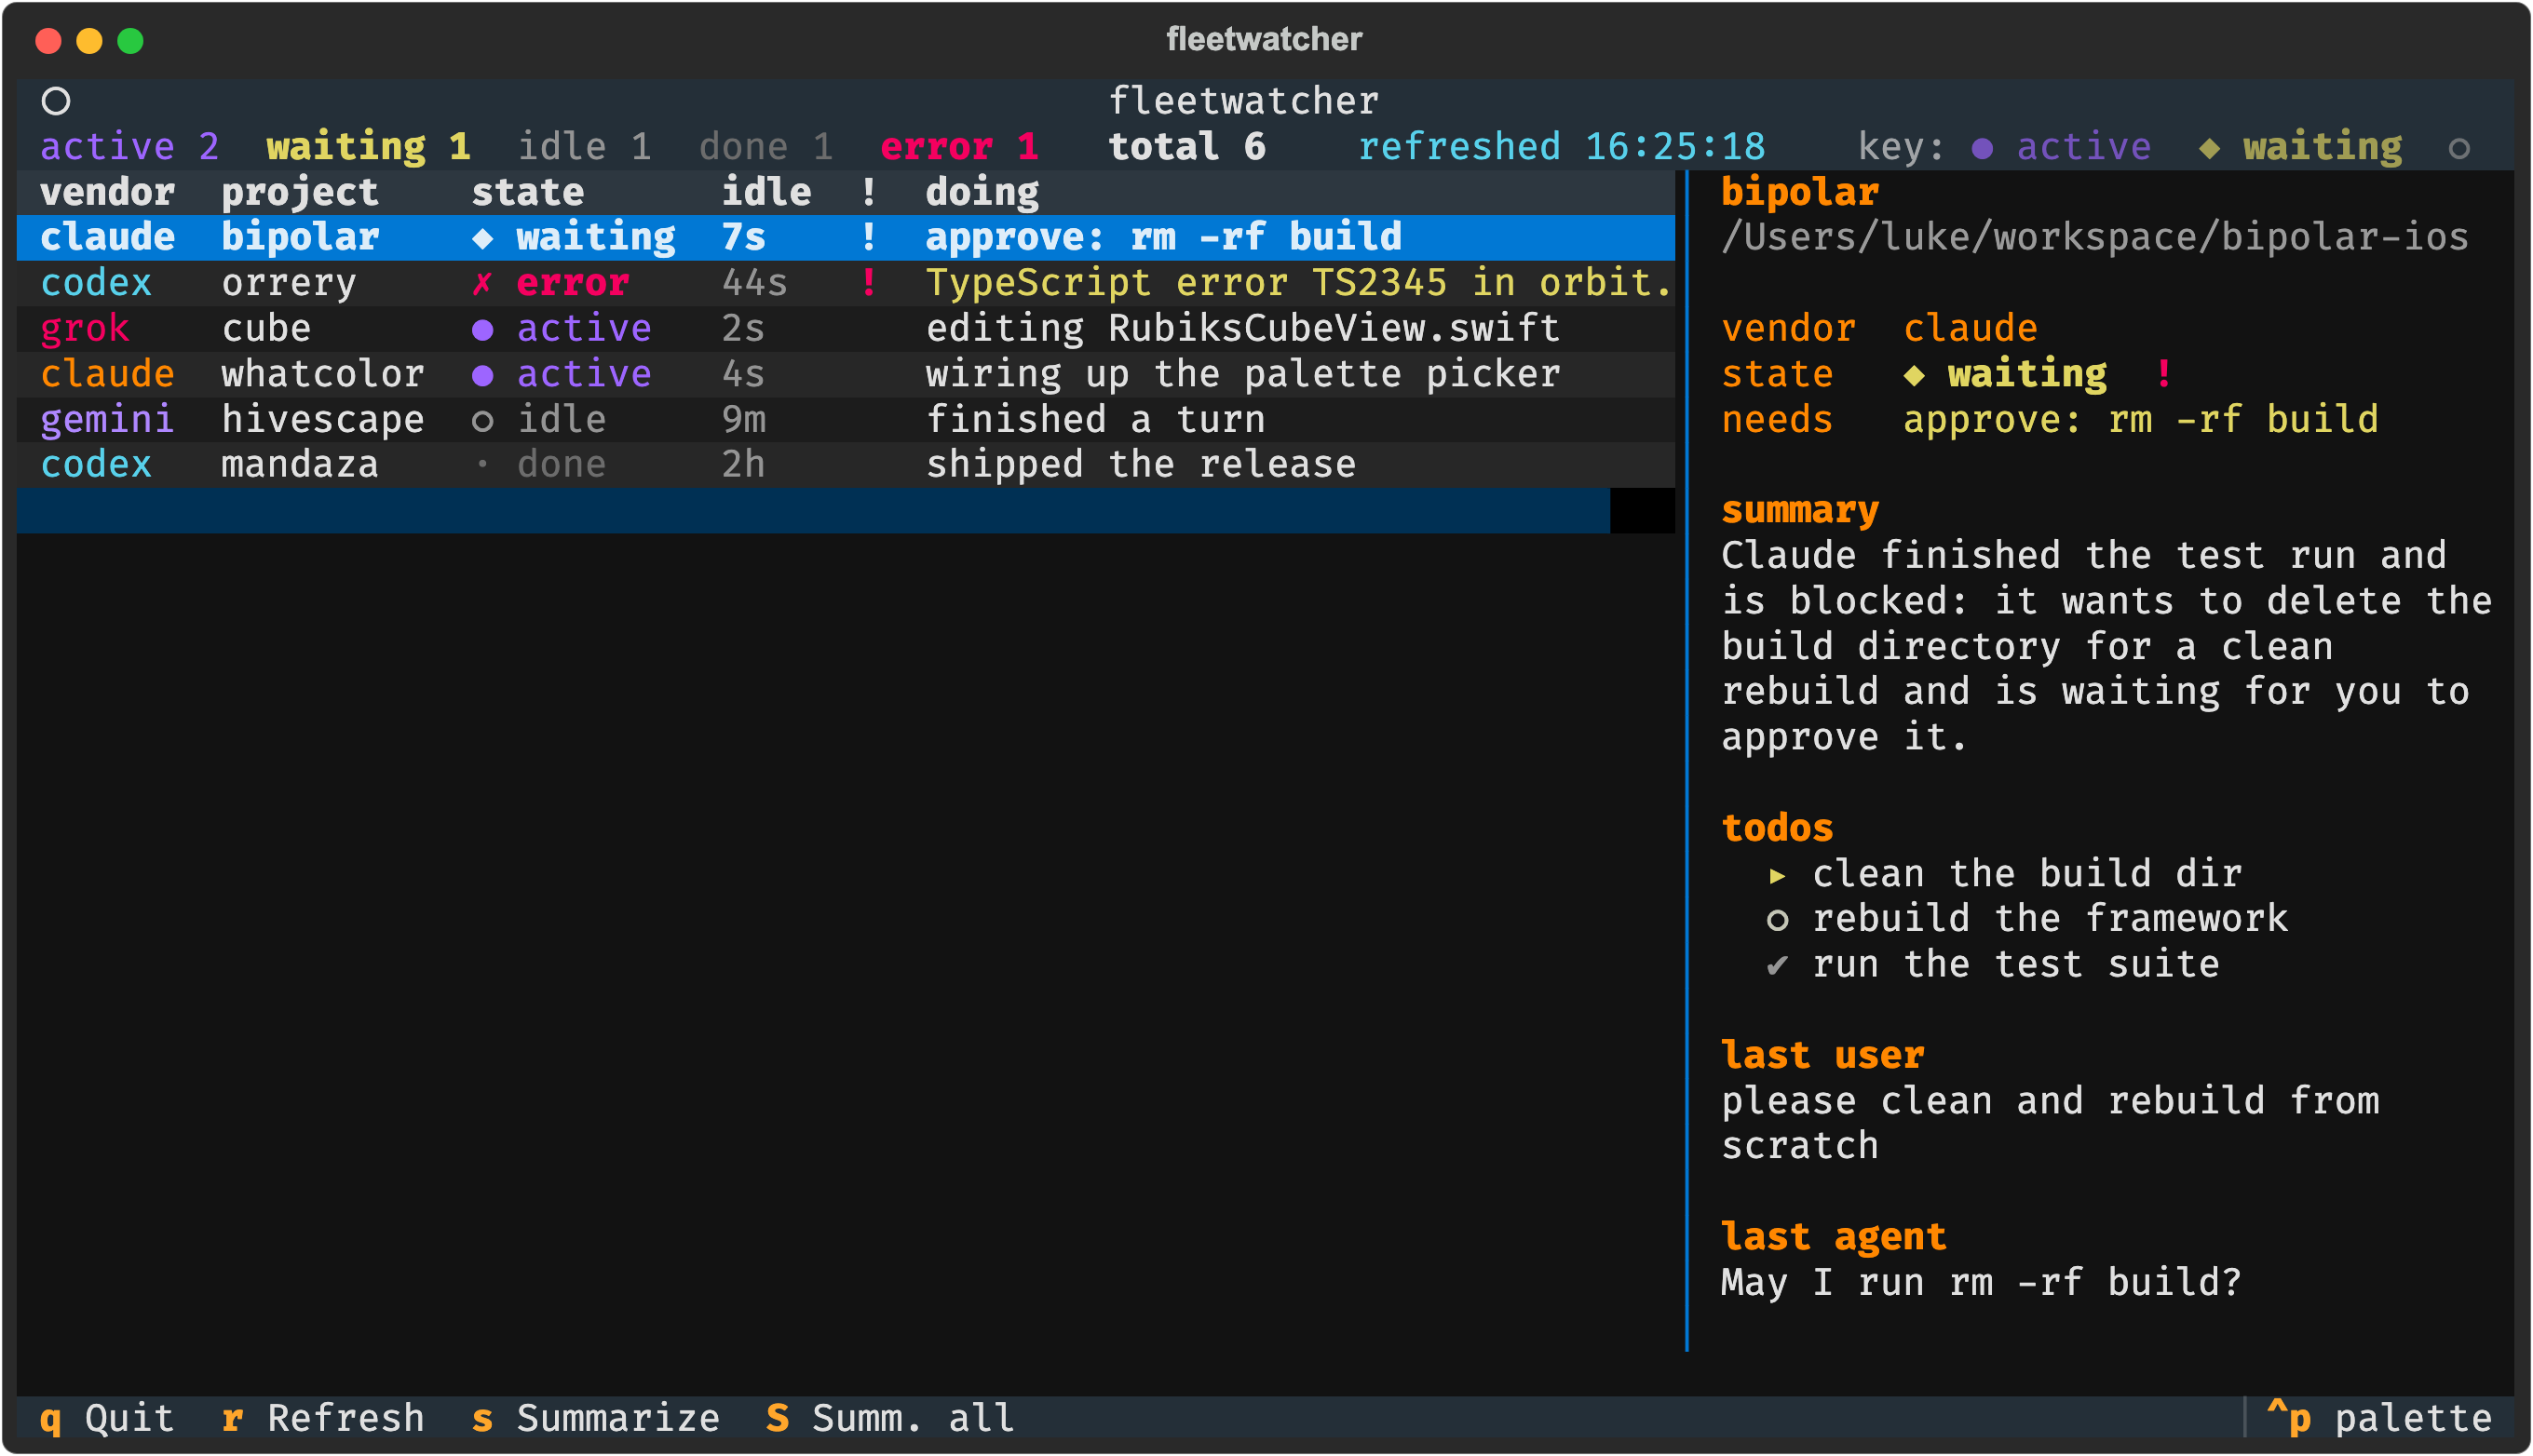Sort by the state column header
The height and width of the screenshot is (1456, 2533).
point(527,192)
